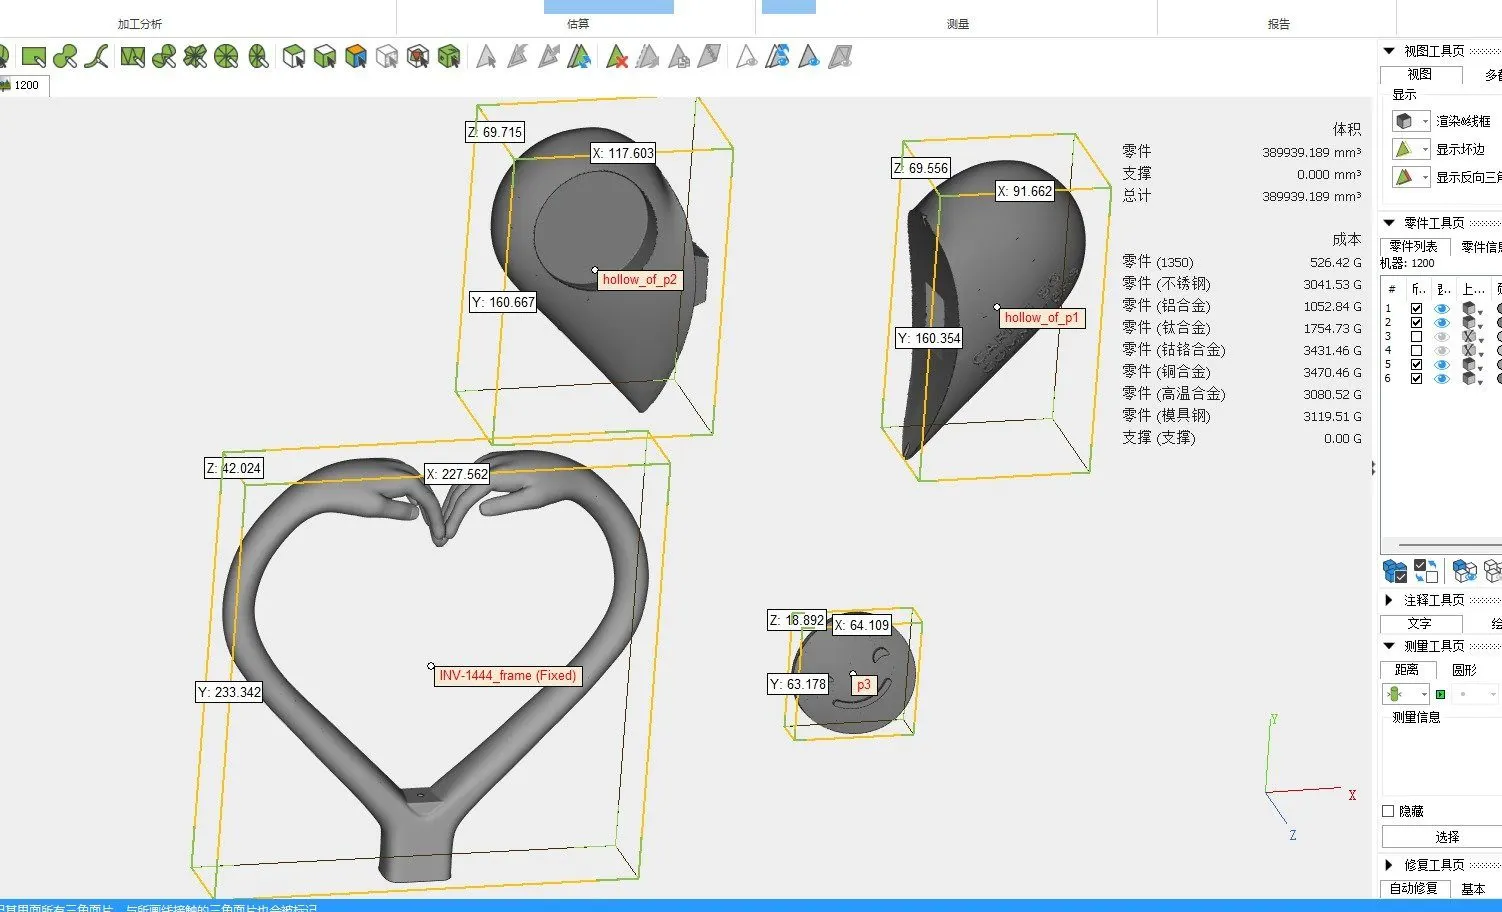
Task: Expand the 注释工具页 panel
Action: [1389, 600]
